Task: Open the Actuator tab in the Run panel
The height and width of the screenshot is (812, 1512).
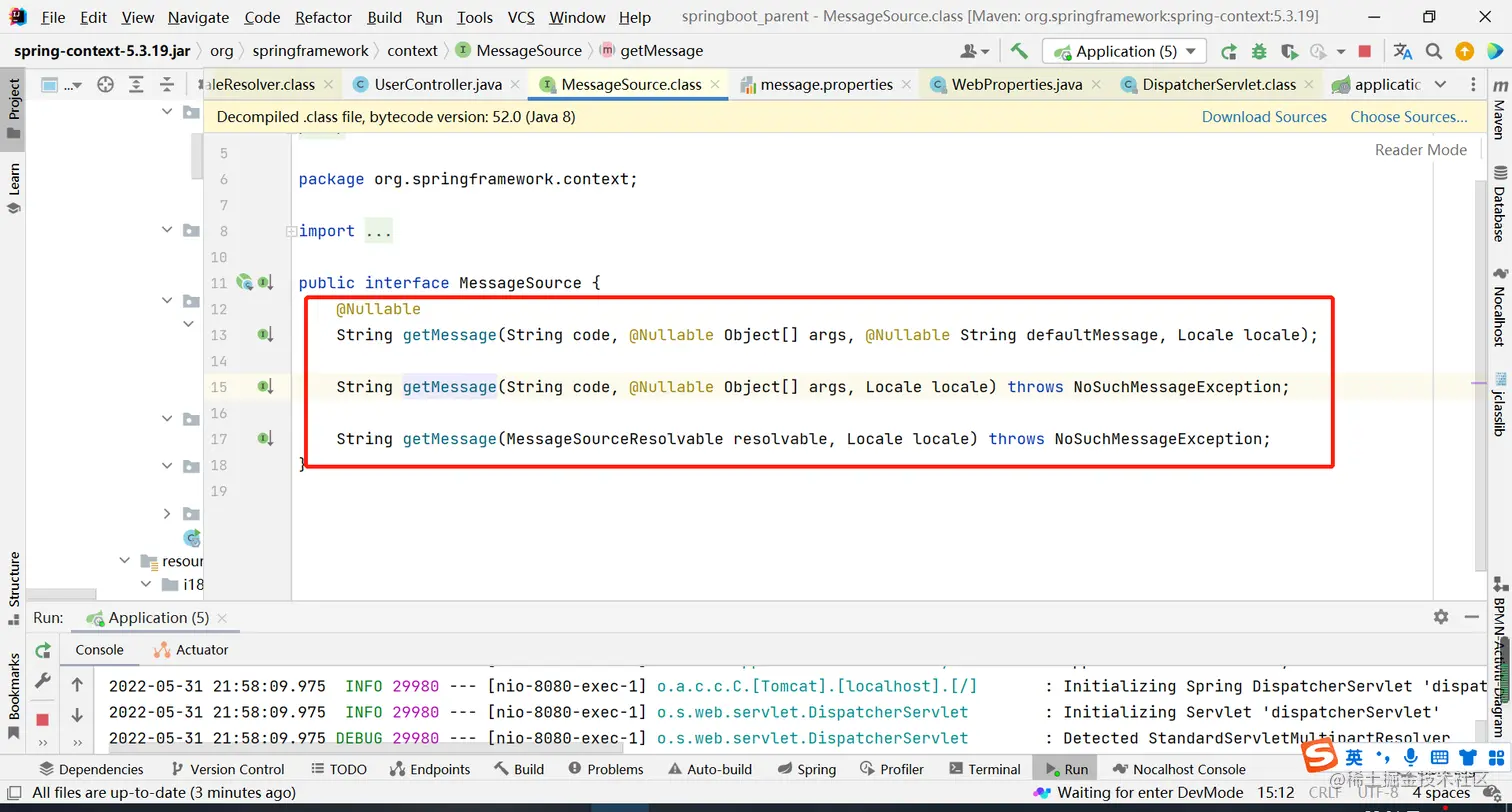Action: click(191, 650)
